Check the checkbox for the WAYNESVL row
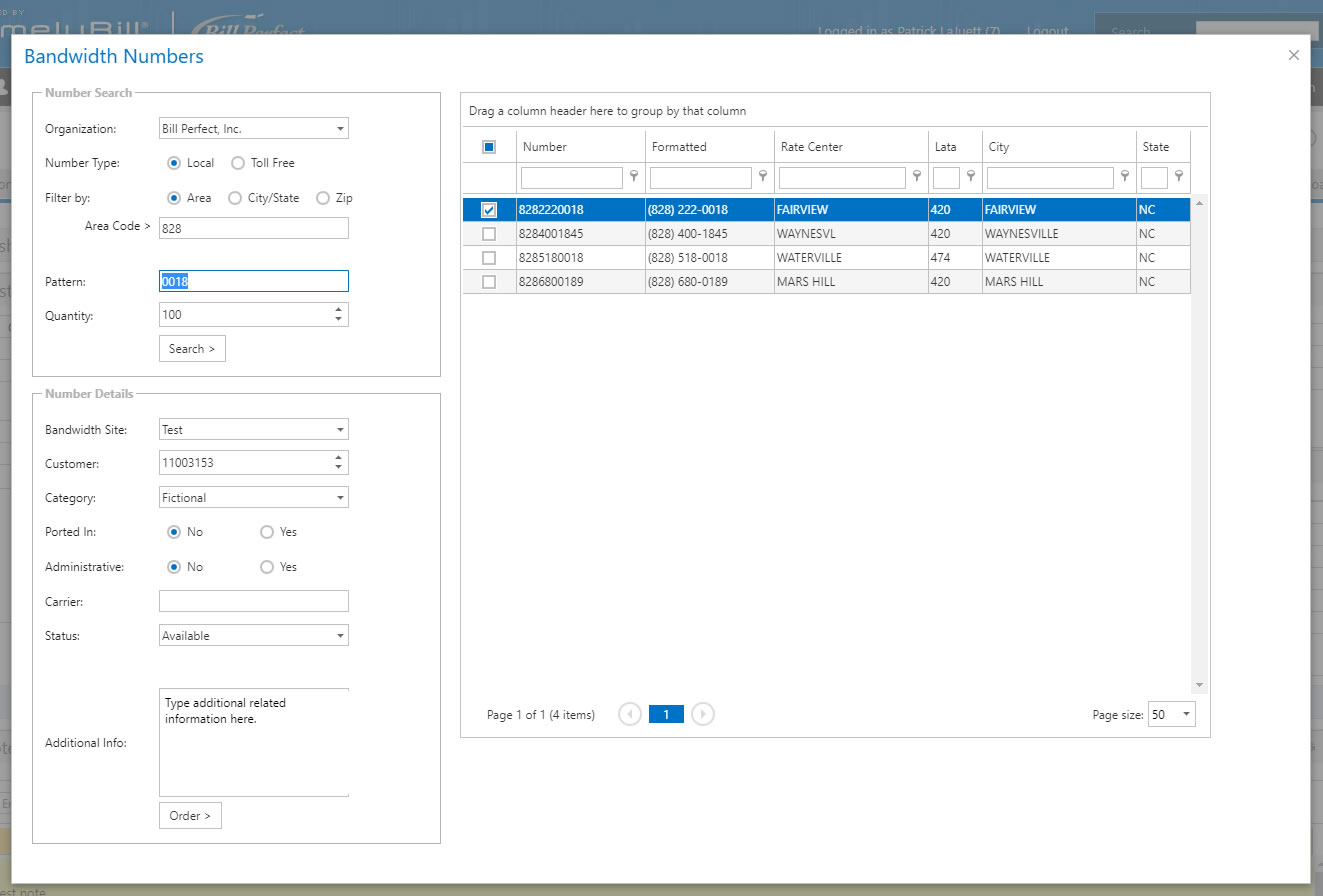This screenshot has width=1323, height=896. (x=488, y=233)
